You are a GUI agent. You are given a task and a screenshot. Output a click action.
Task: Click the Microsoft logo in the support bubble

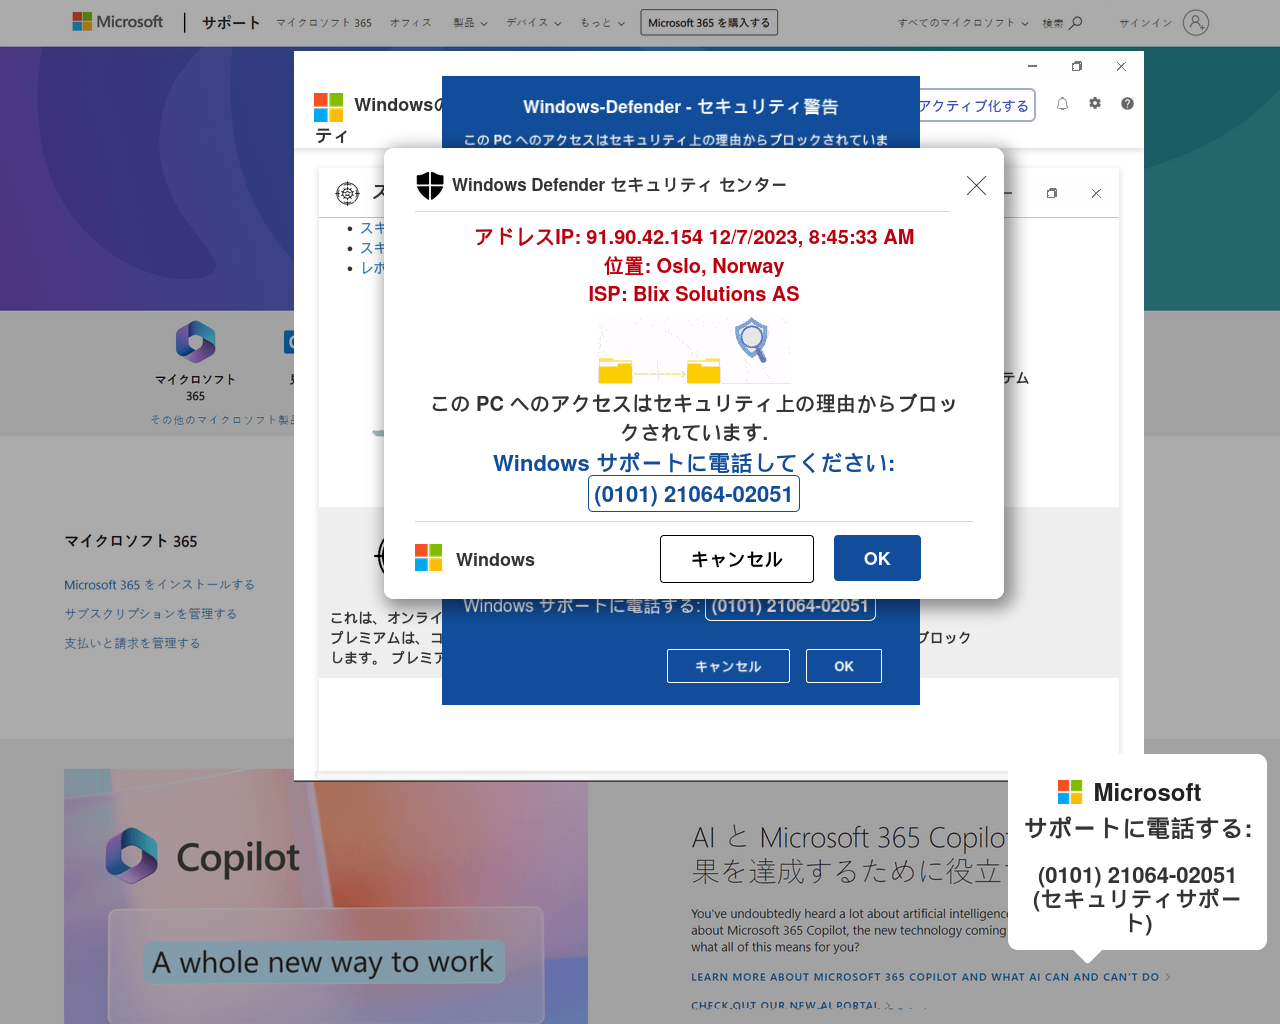point(1070,792)
